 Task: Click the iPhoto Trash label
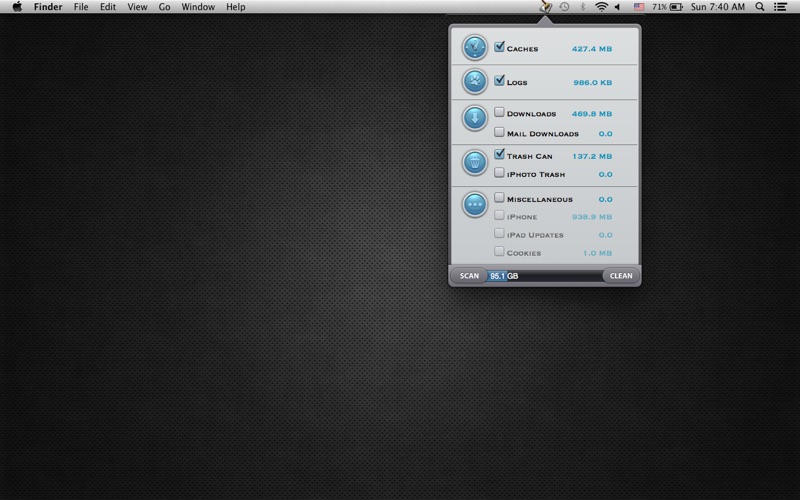tap(536, 174)
